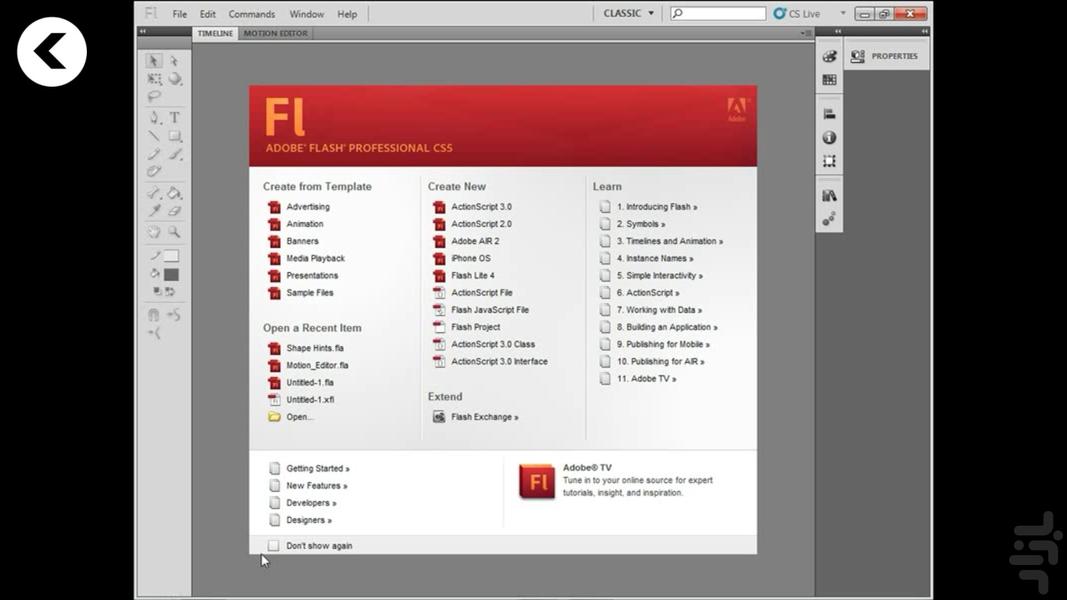
Task: Open the Transform panel icon
Action: click(x=829, y=161)
